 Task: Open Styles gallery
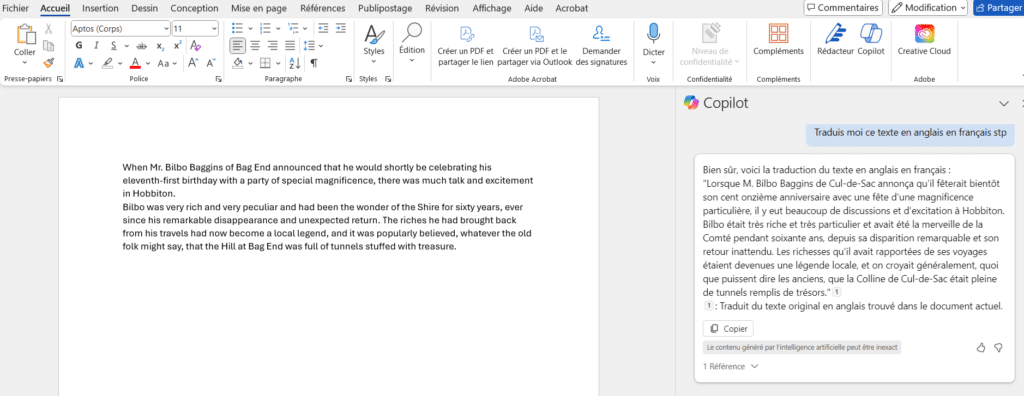pos(374,44)
